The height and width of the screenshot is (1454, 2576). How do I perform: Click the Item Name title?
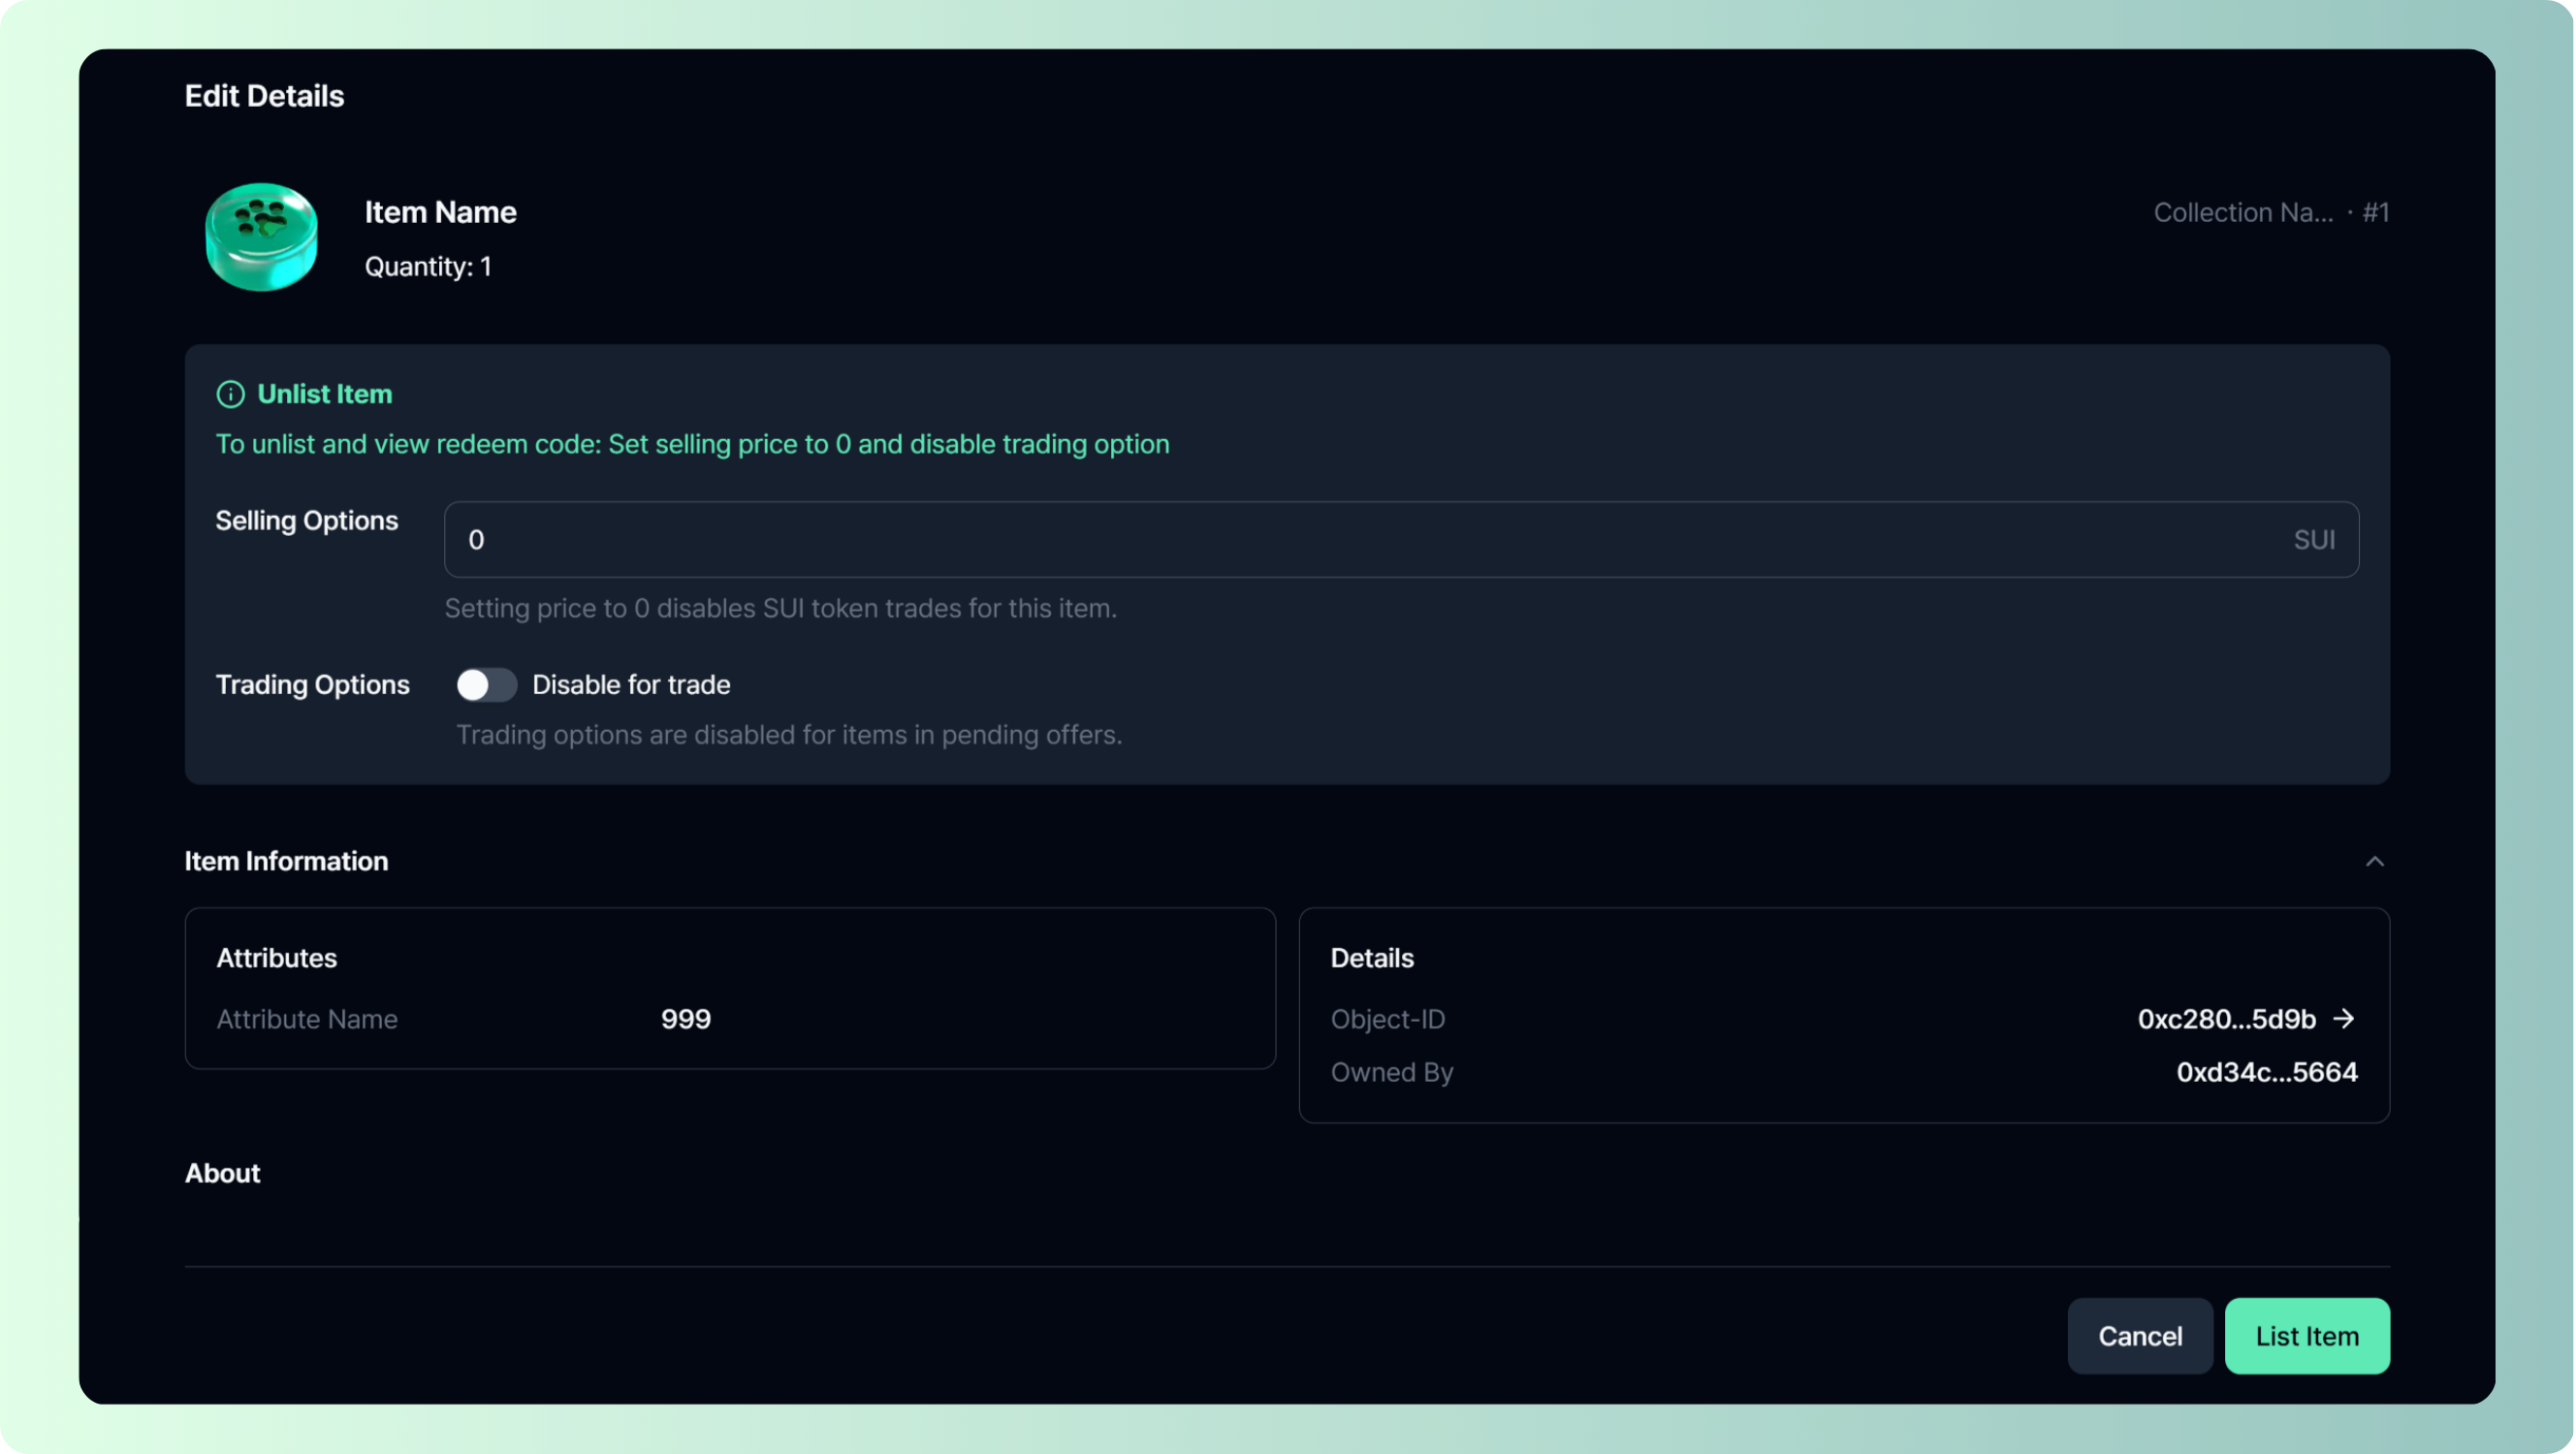440,212
